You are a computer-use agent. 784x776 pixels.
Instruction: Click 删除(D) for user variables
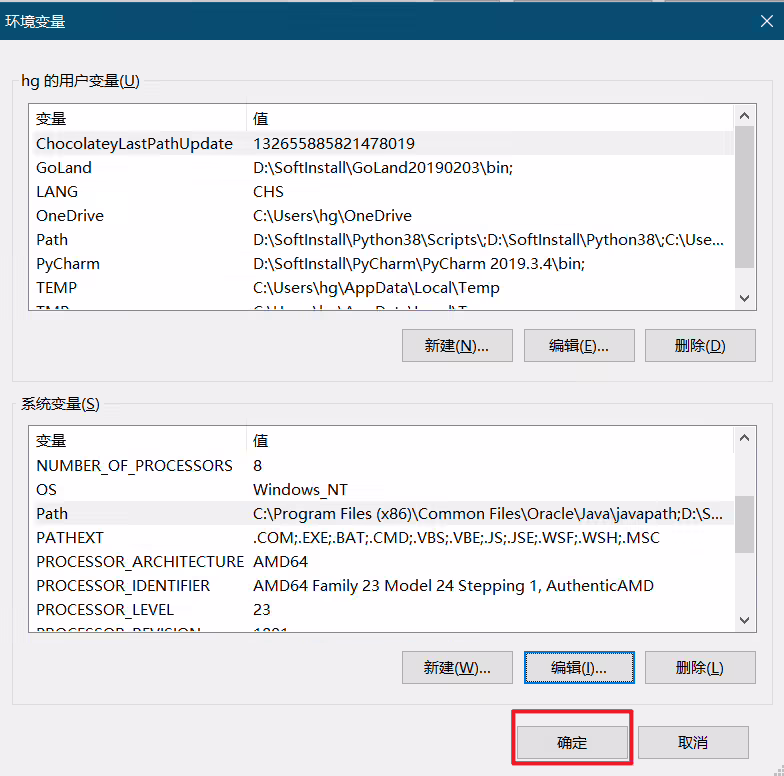(x=700, y=346)
